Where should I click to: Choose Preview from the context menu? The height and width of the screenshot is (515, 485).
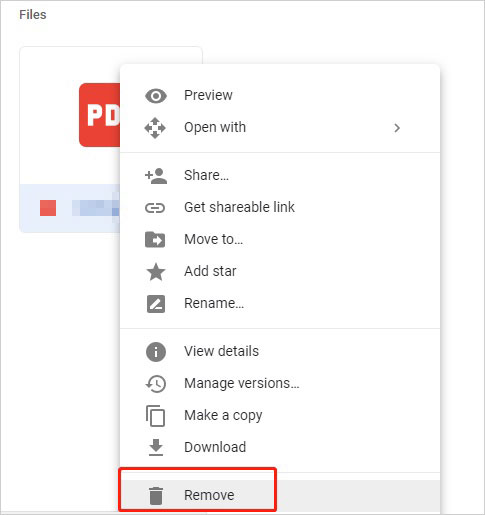(x=280, y=95)
